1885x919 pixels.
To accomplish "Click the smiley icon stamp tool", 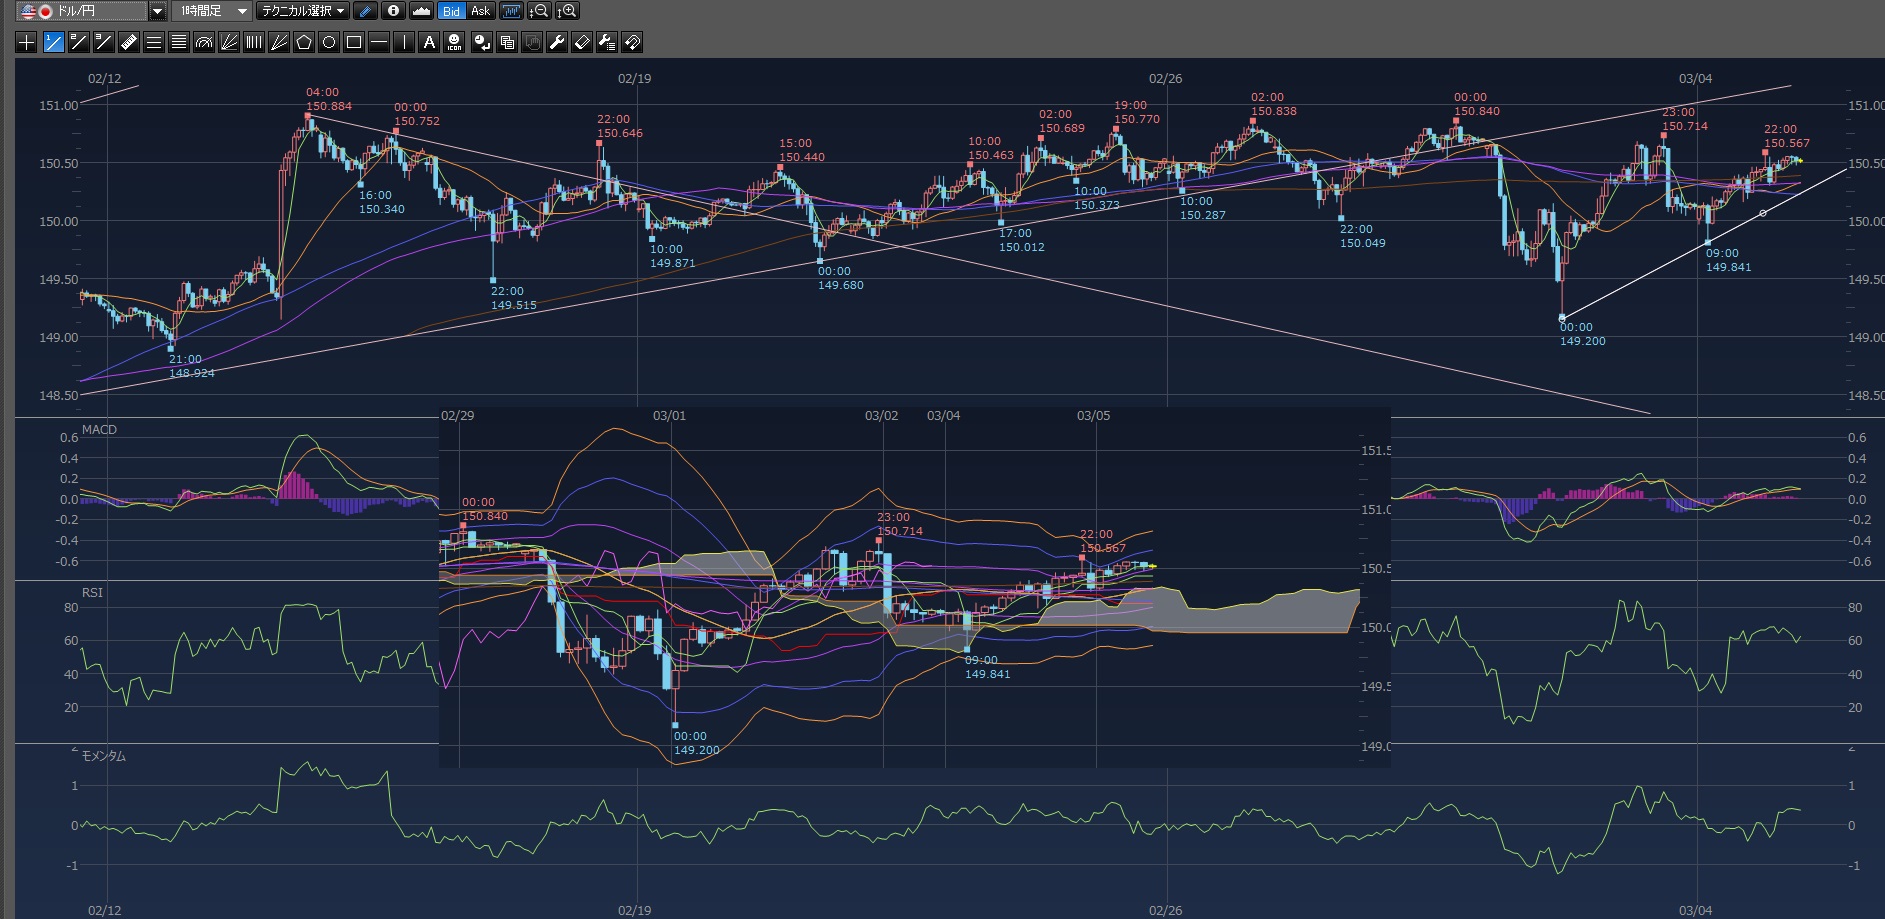I will pos(454,42).
